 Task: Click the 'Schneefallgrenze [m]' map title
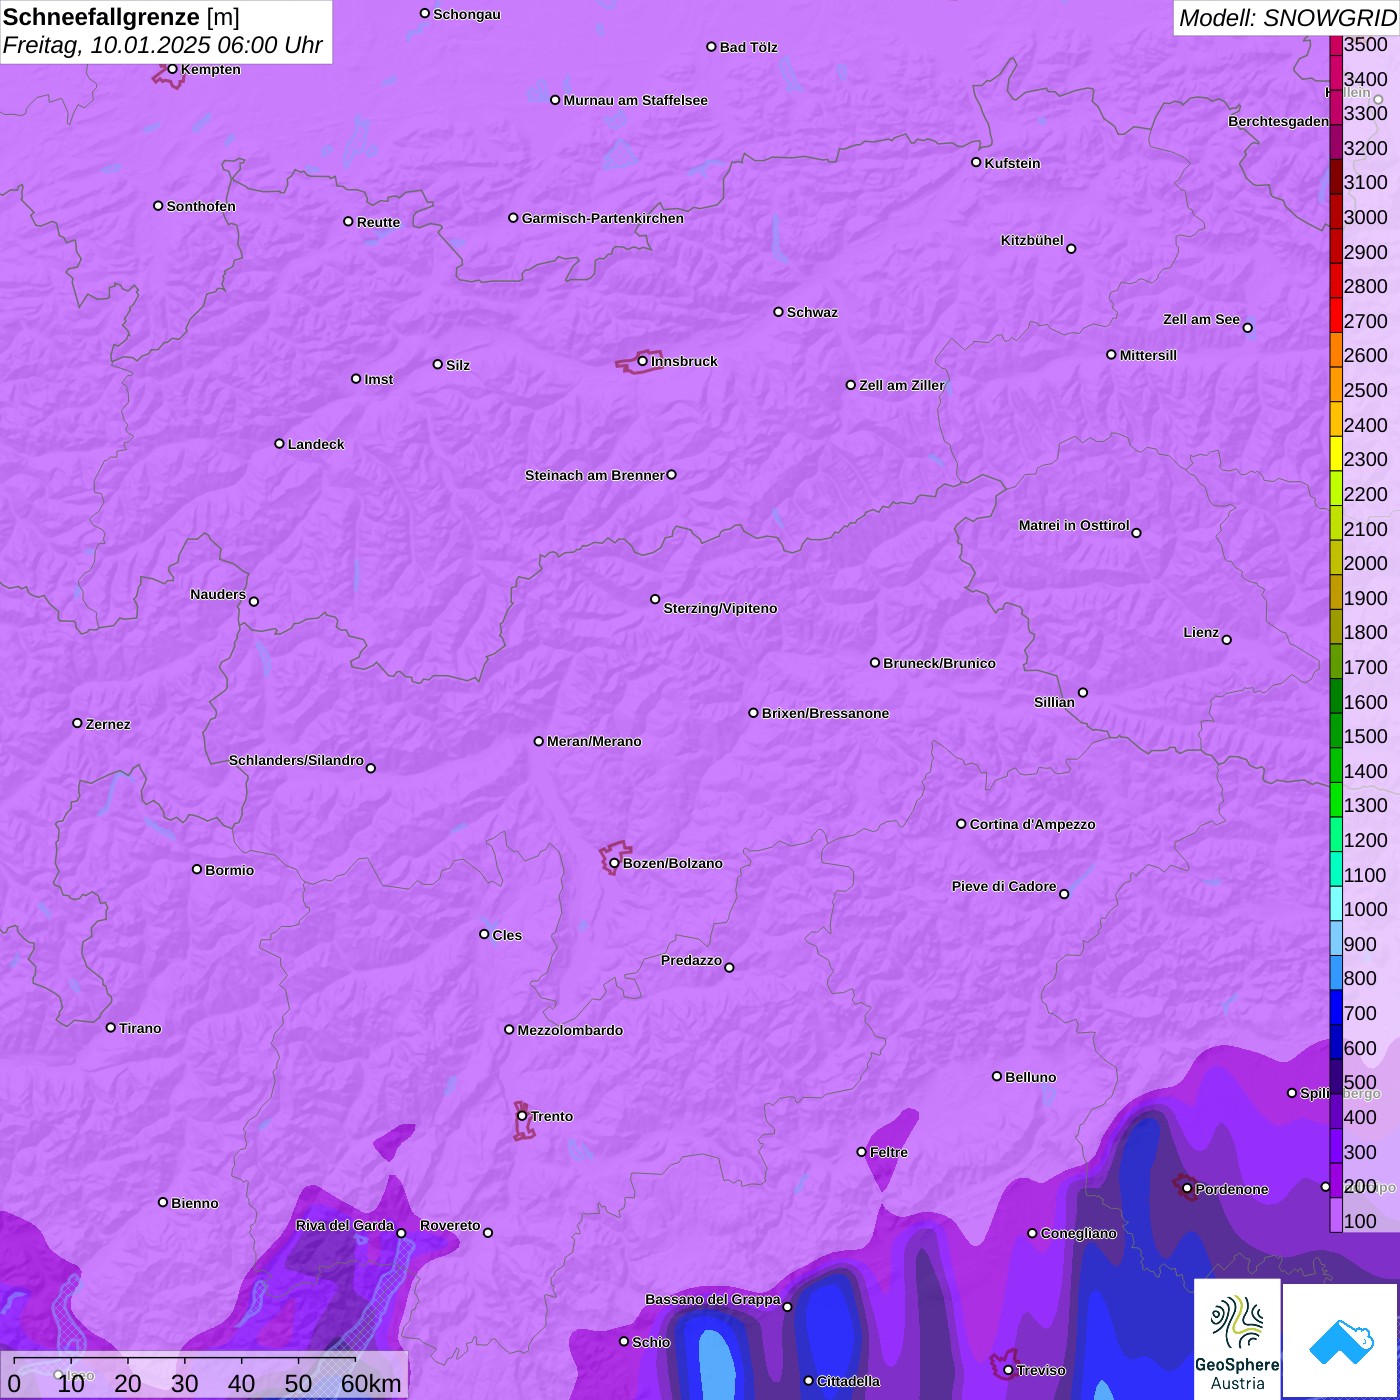coord(121,17)
